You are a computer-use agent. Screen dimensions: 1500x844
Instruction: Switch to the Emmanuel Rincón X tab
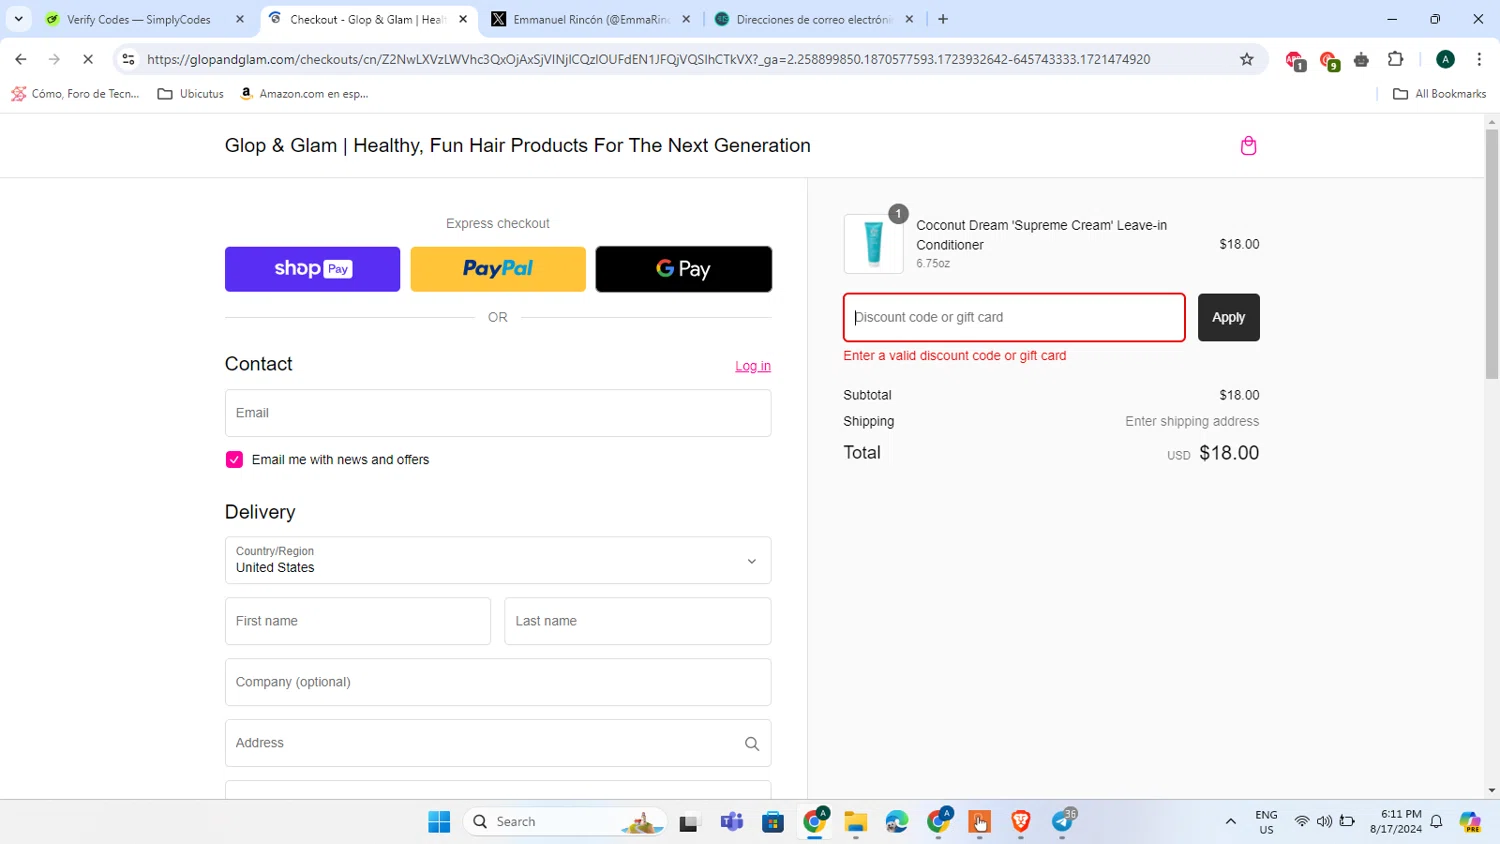591,19
